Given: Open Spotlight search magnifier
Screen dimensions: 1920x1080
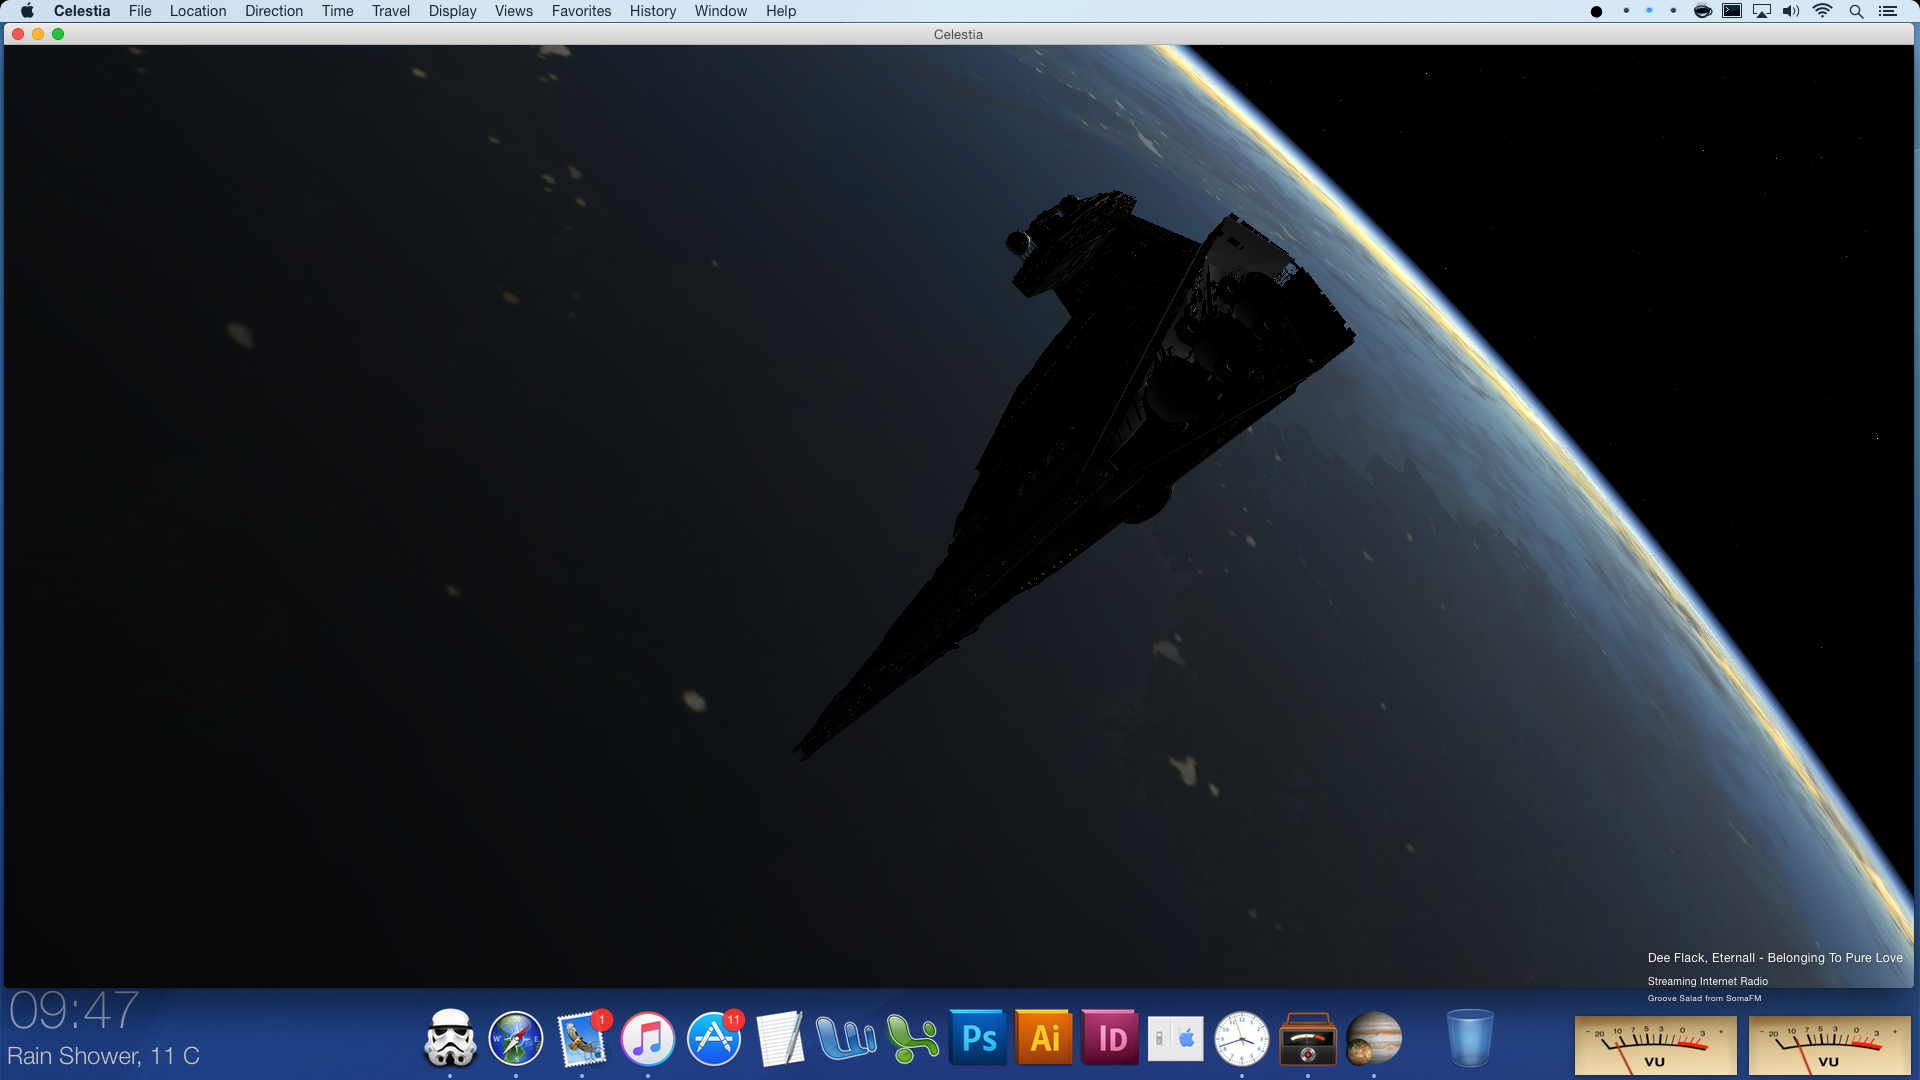Looking at the screenshot, I should [1856, 11].
